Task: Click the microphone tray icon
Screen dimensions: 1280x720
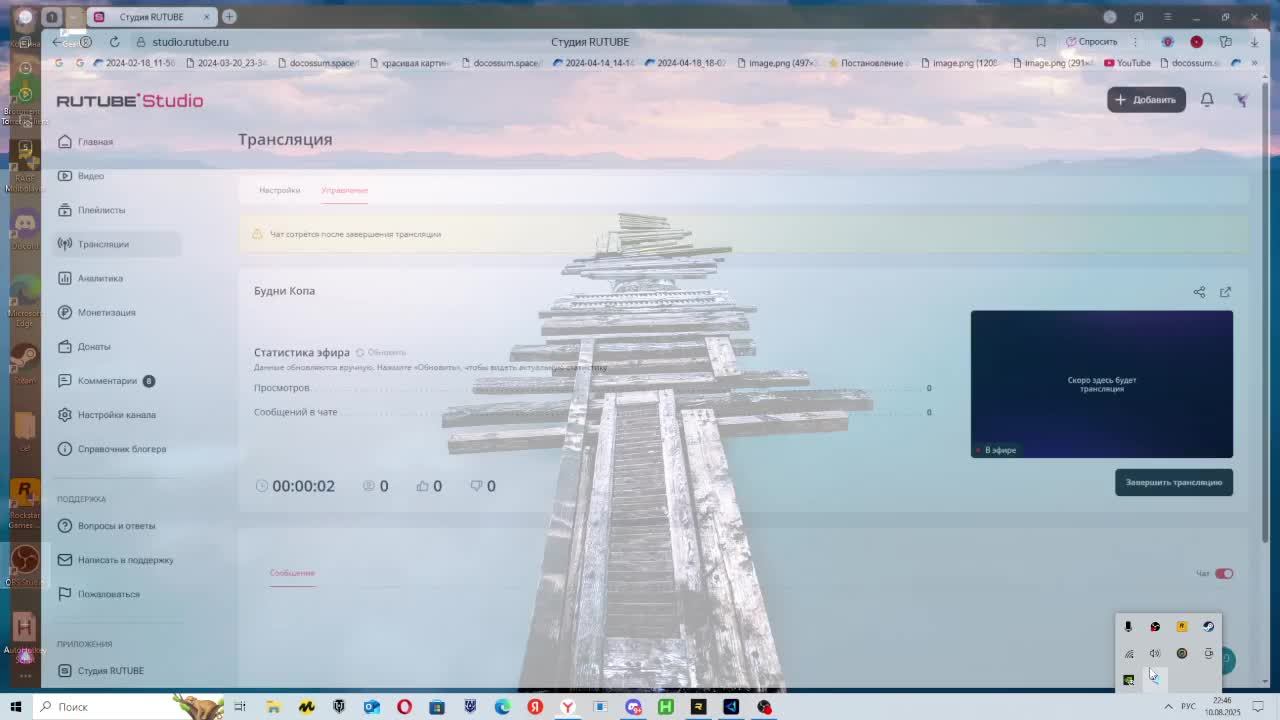Action: coord(1128,627)
